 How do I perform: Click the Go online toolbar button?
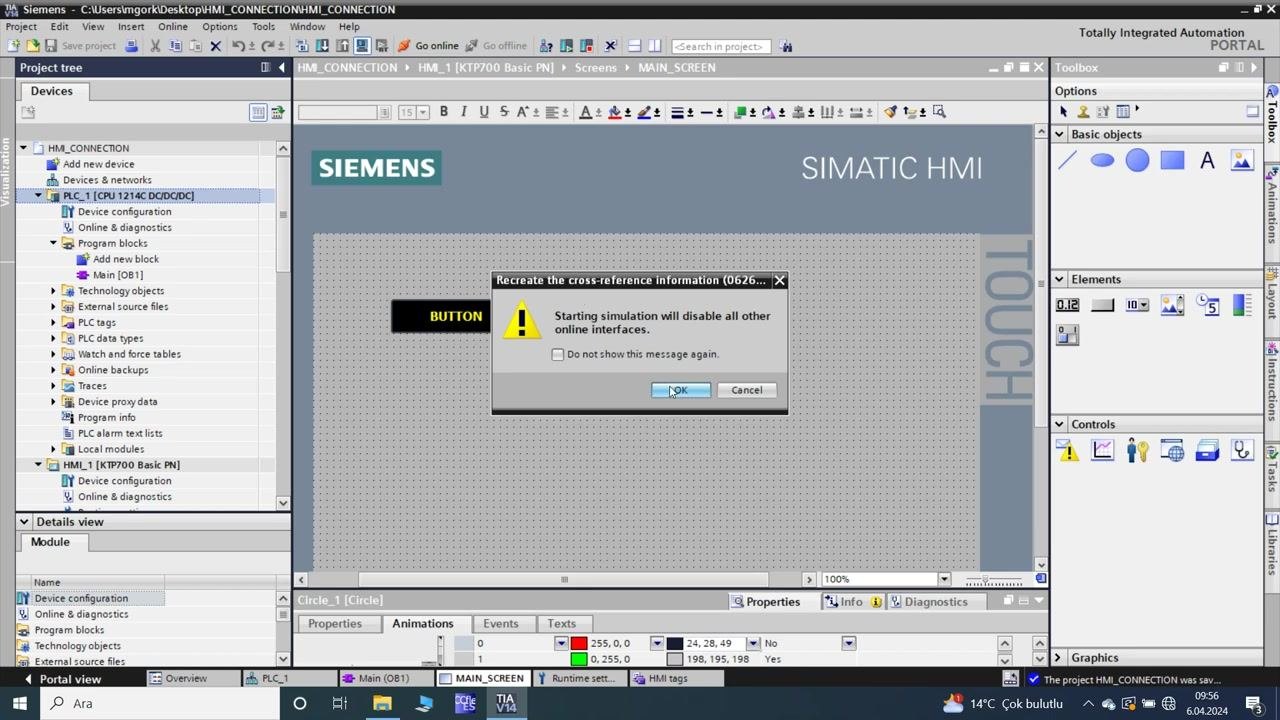pyautogui.click(x=428, y=46)
